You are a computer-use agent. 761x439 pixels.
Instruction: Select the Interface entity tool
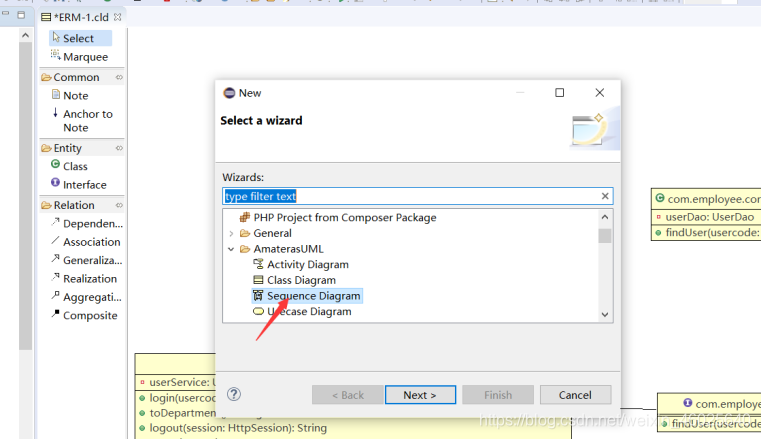79,184
